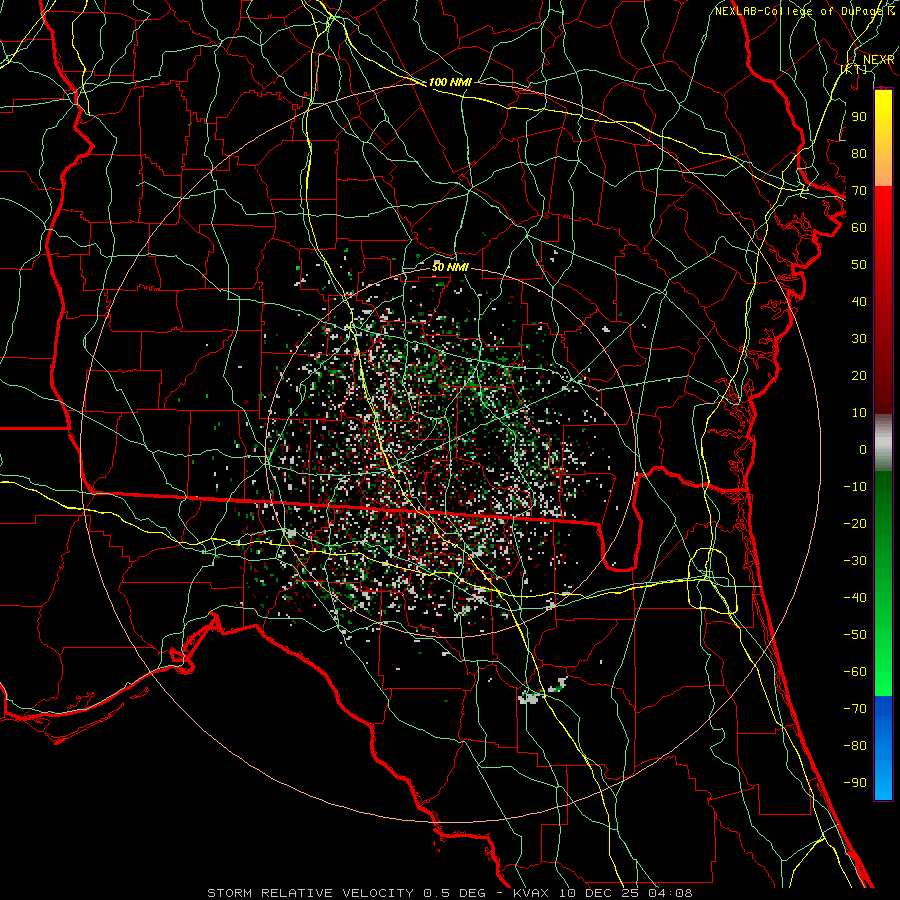Select the 70 value on the color scale
The width and height of the screenshot is (900, 900).
[x=859, y=191]
